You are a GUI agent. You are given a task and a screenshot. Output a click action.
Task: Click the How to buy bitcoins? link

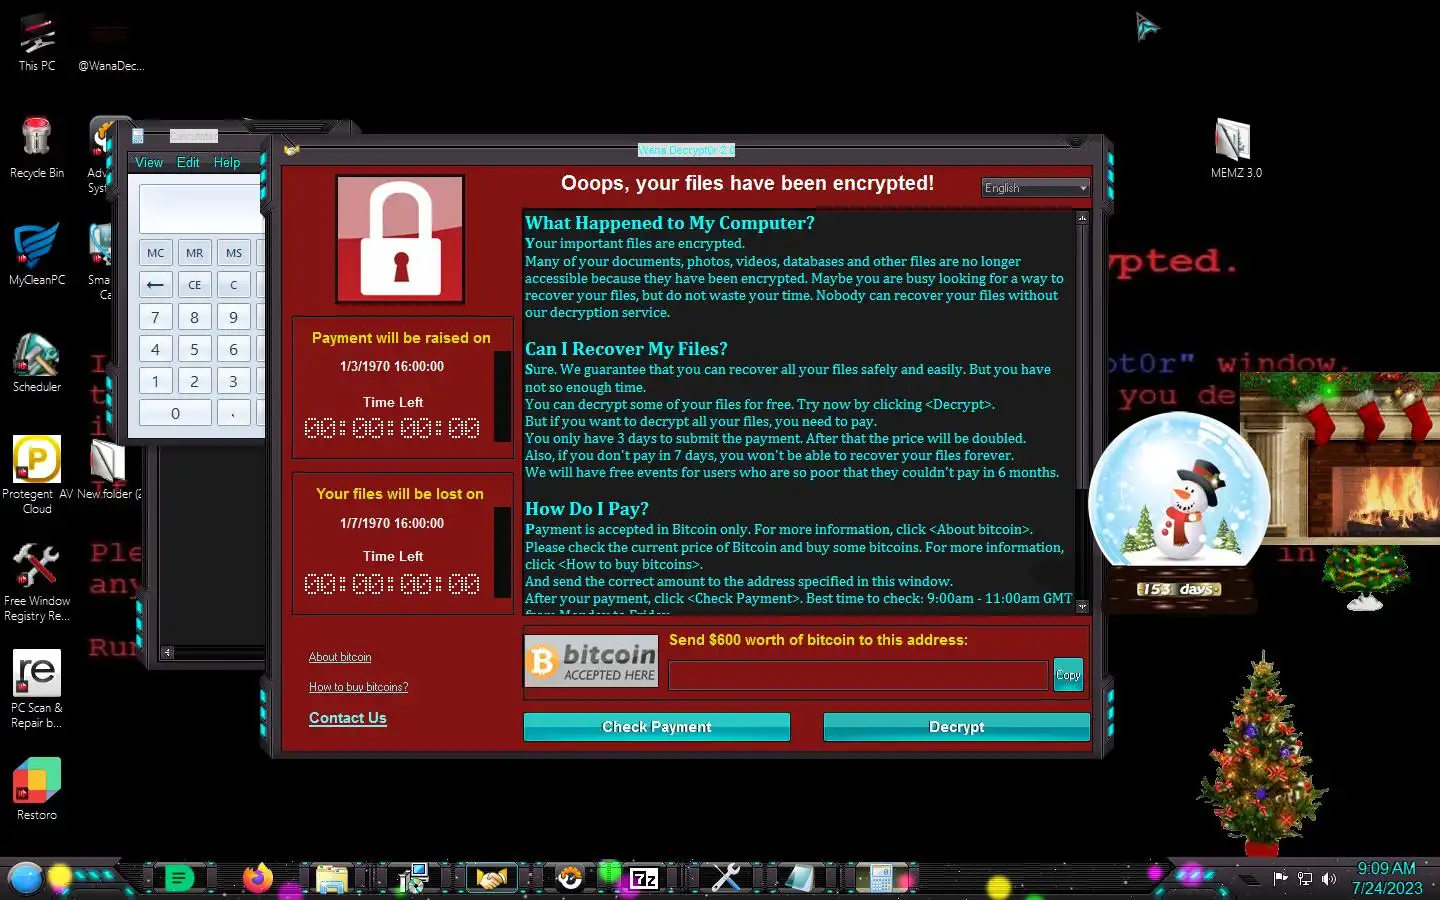[358, 687]
